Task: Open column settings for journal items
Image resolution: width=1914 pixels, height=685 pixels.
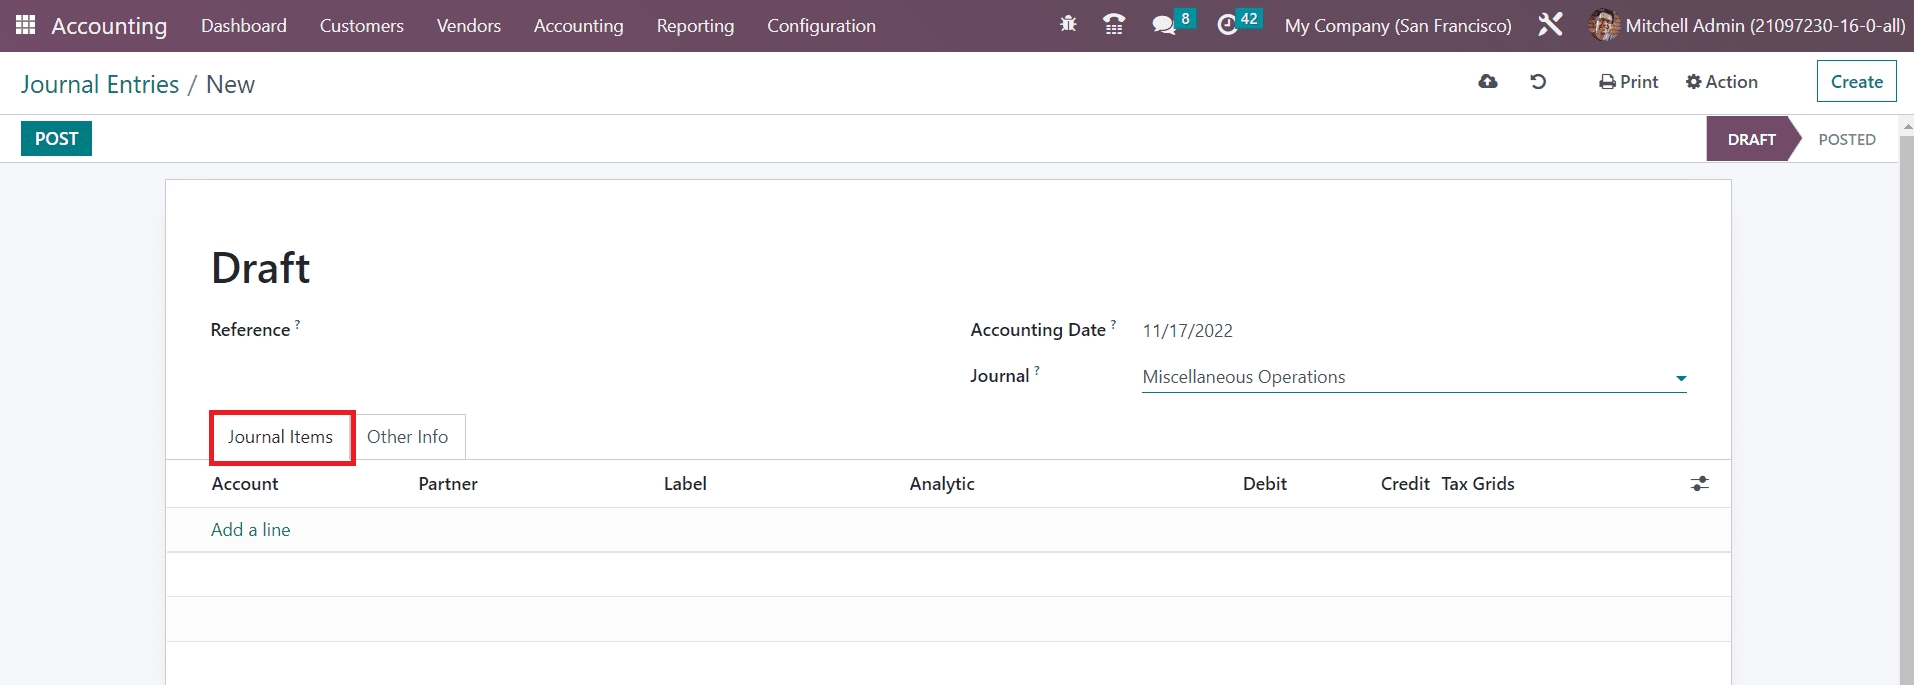Action: [x=1699, y=484]
